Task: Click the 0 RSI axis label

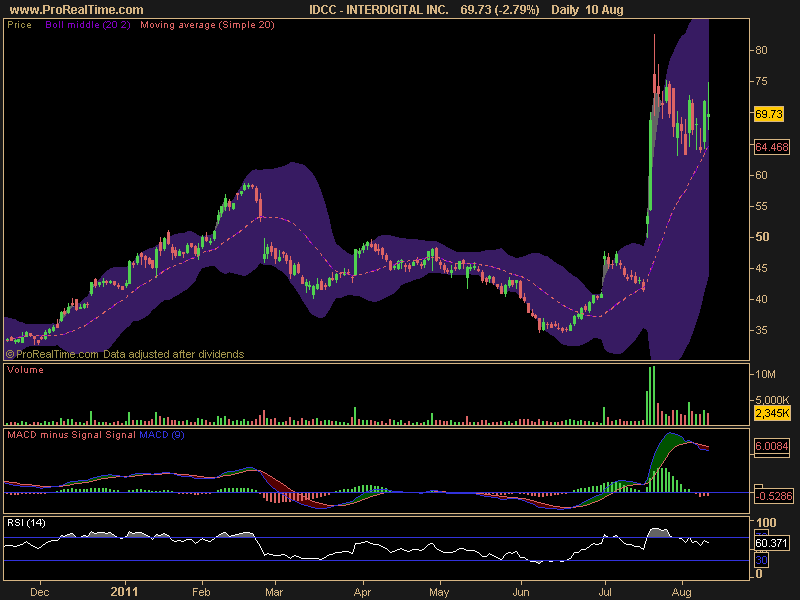Action: click(x=759, y=574)
